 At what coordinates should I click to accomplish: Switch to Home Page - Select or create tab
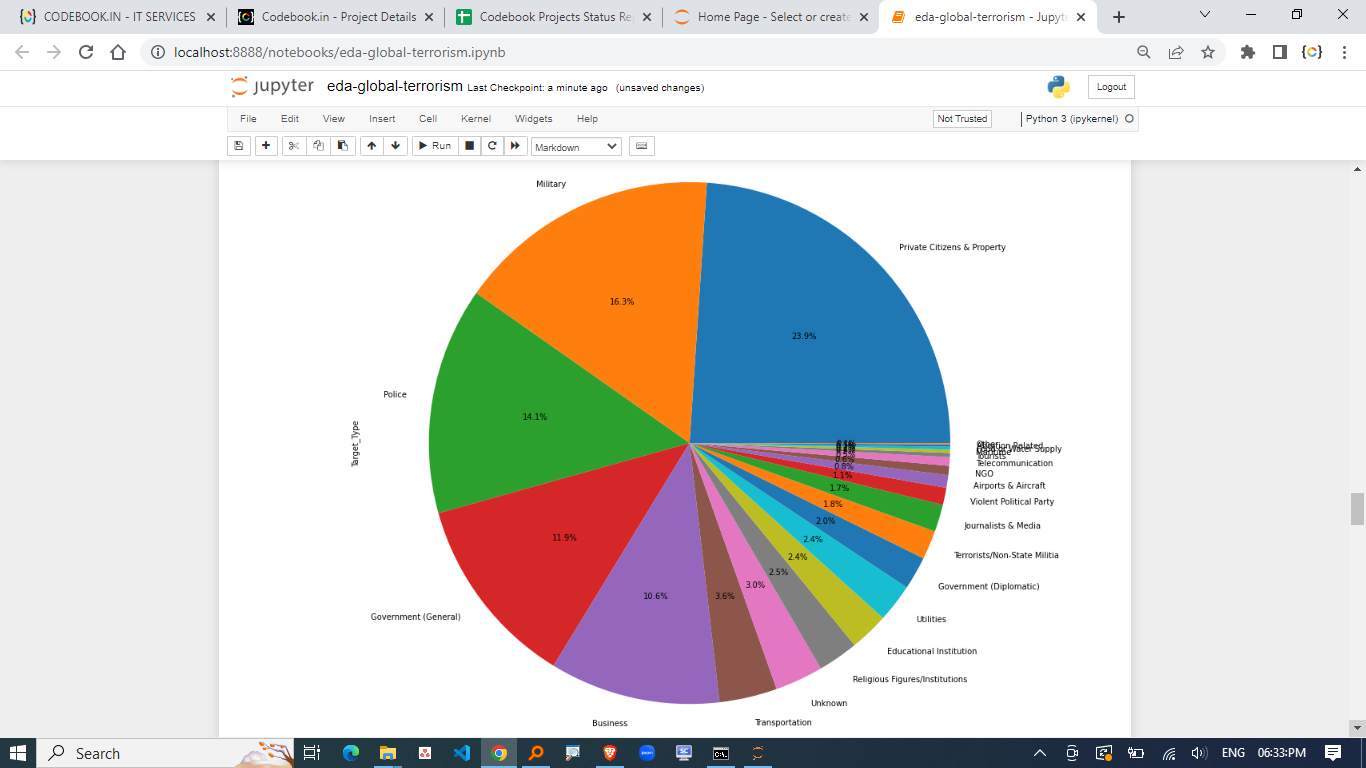(x=773, y=17)
